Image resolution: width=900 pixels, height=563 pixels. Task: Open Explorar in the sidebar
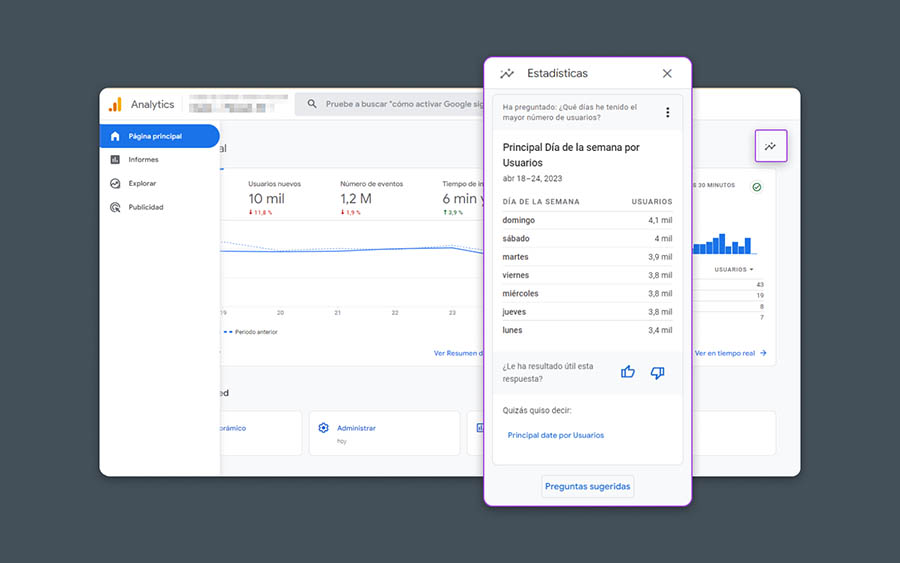tap(141, 184)
